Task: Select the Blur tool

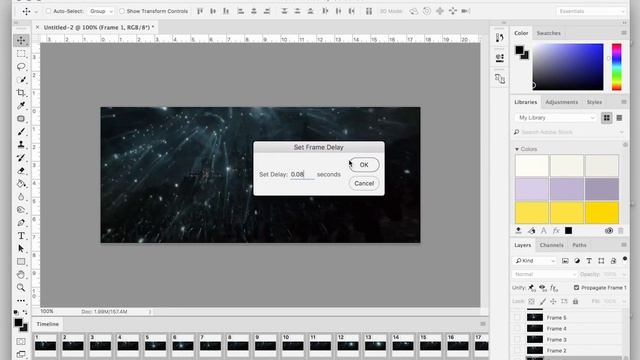Action: pyautogui.click(x=21, y=197)
